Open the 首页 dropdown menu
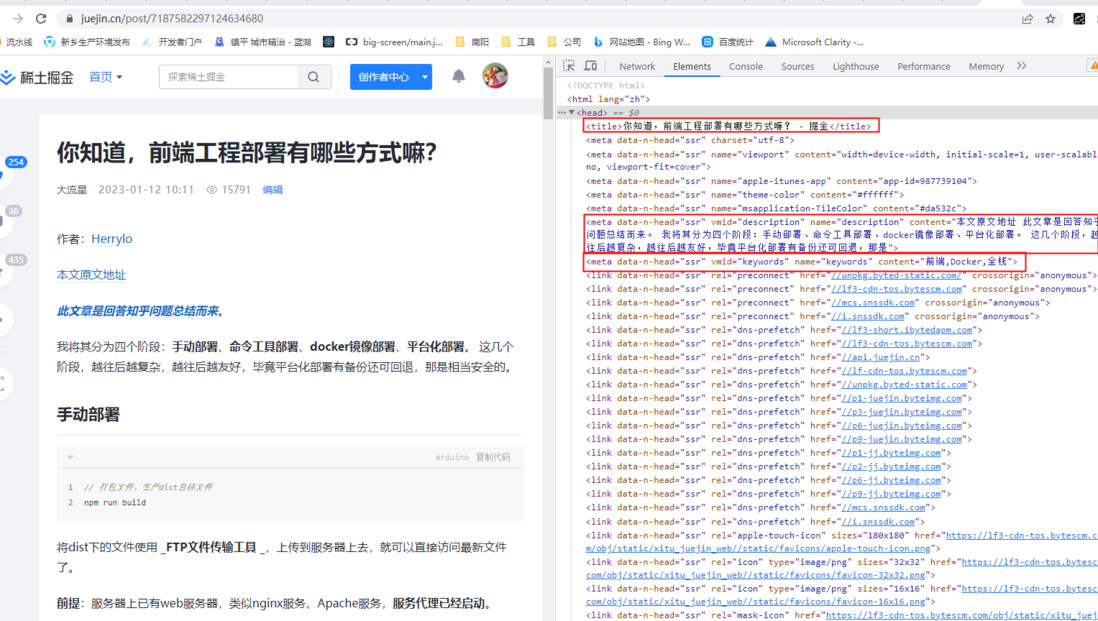 coord(106,77)
